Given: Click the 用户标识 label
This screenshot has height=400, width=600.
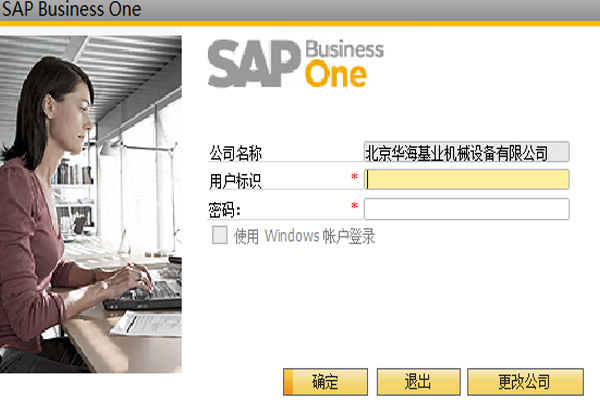Looking at the screenshot, I should coord(235,181).
